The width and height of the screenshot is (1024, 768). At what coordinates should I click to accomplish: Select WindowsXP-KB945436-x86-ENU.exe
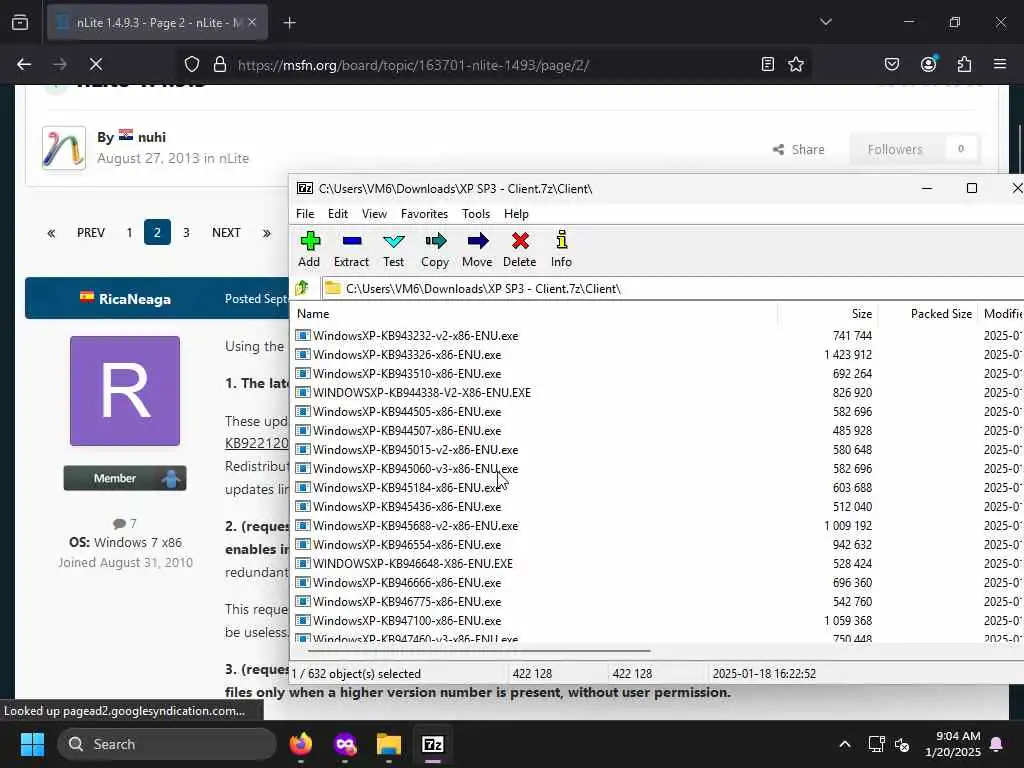[407, 506]
